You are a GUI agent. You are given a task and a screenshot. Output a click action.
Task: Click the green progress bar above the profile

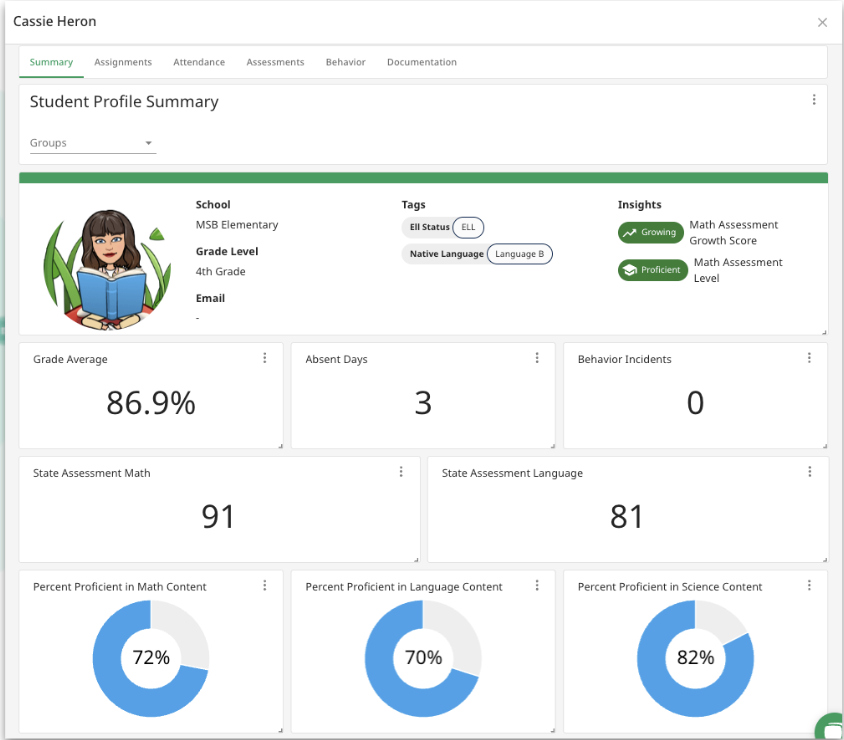tap(422, 177)
